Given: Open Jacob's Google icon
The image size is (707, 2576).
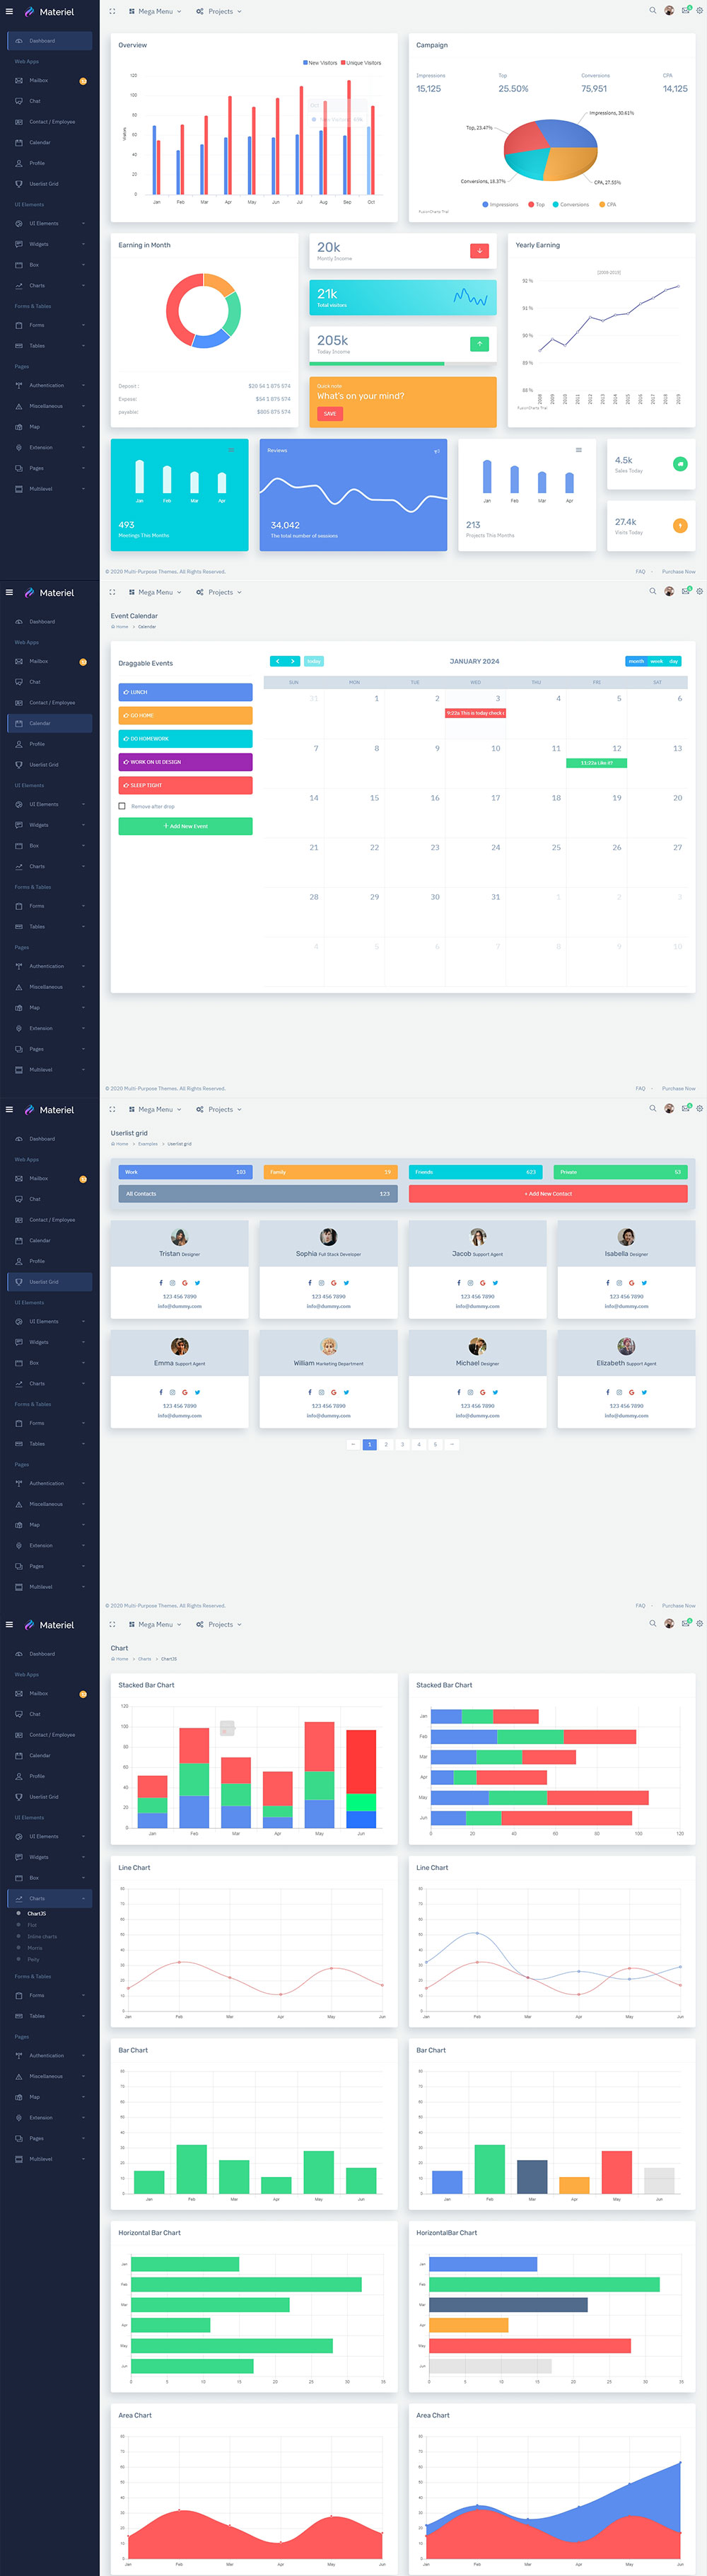Looking at the screenshot, I should coord(483,1283).
